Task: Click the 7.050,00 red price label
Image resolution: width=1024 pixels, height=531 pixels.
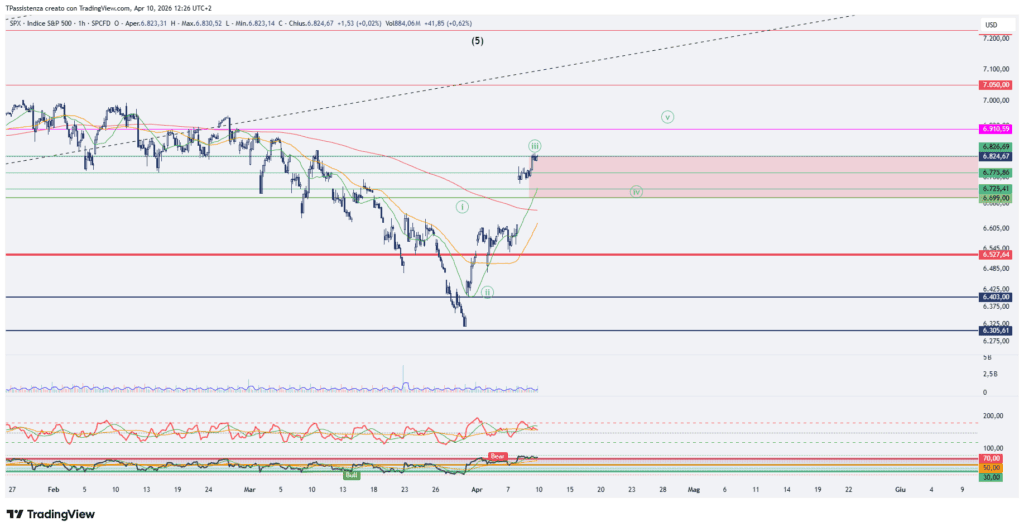Action: point(997,86)
